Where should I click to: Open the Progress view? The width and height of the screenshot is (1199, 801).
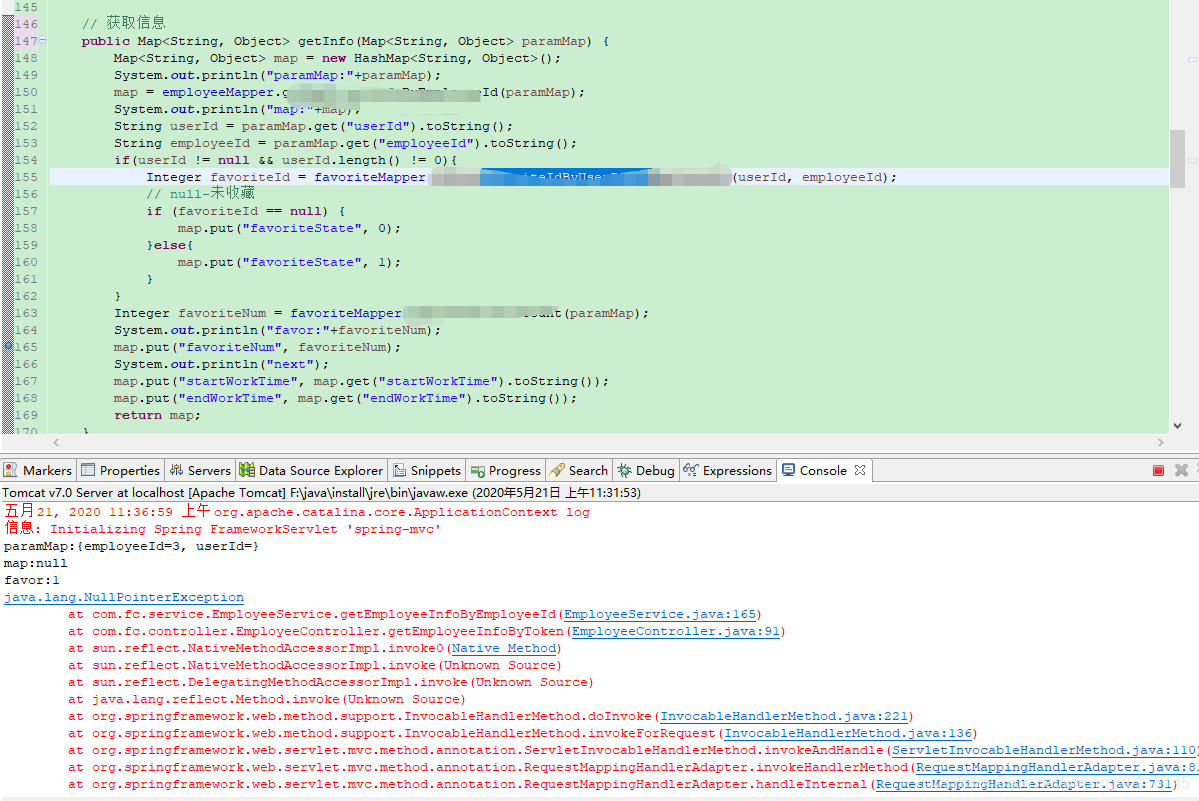(505, 470)
